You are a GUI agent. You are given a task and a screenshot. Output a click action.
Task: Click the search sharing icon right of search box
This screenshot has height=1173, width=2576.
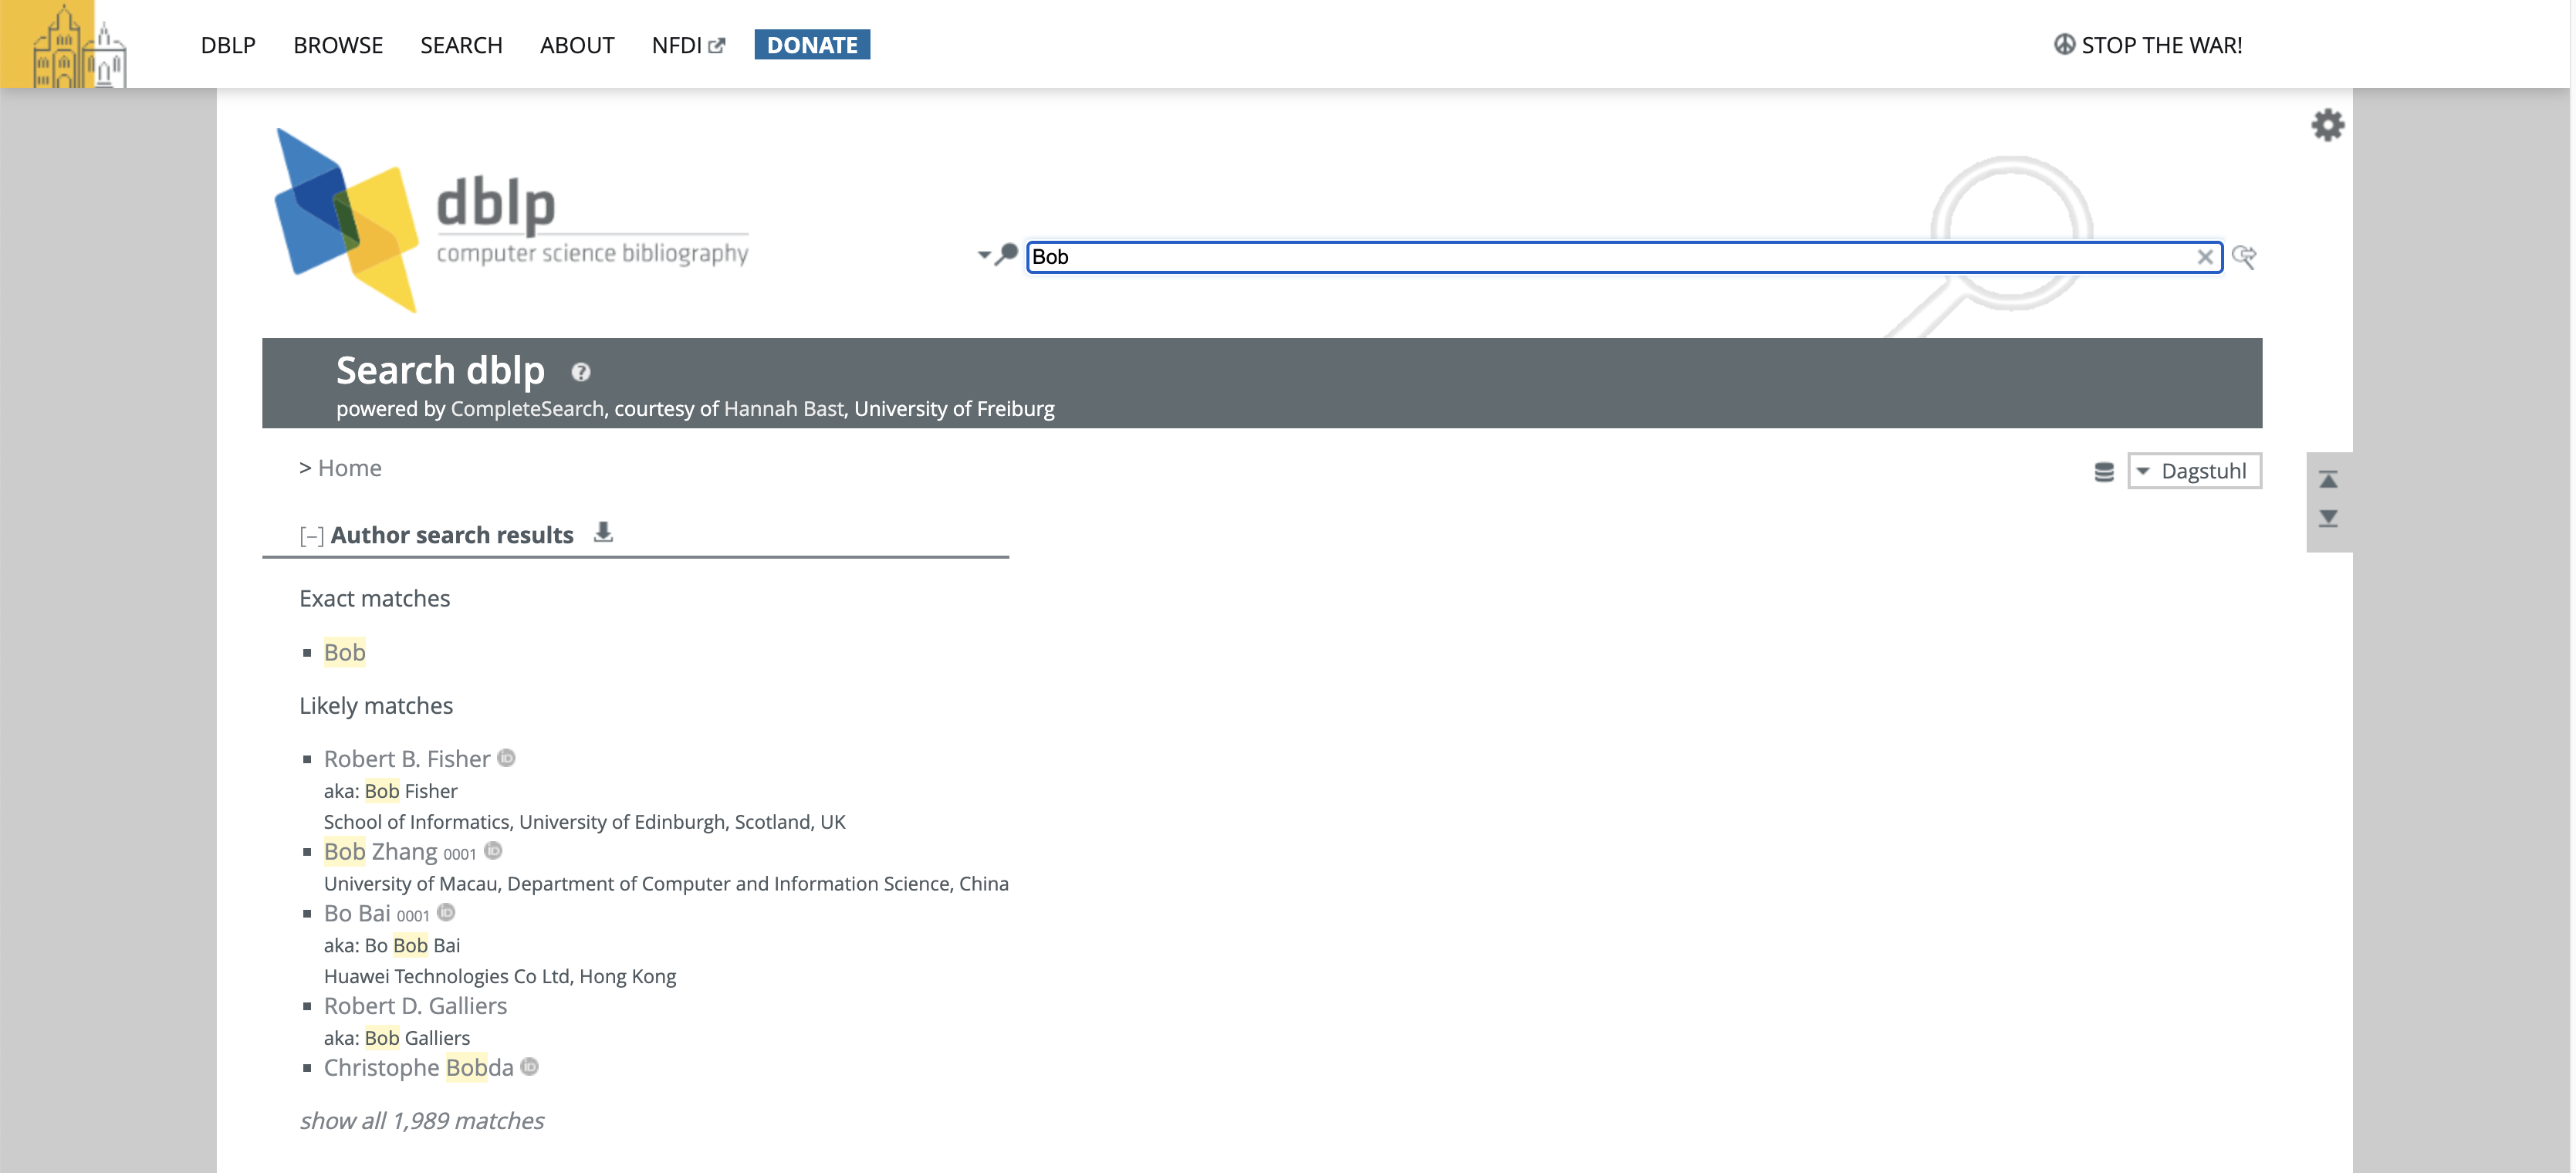coord(2244,257)
